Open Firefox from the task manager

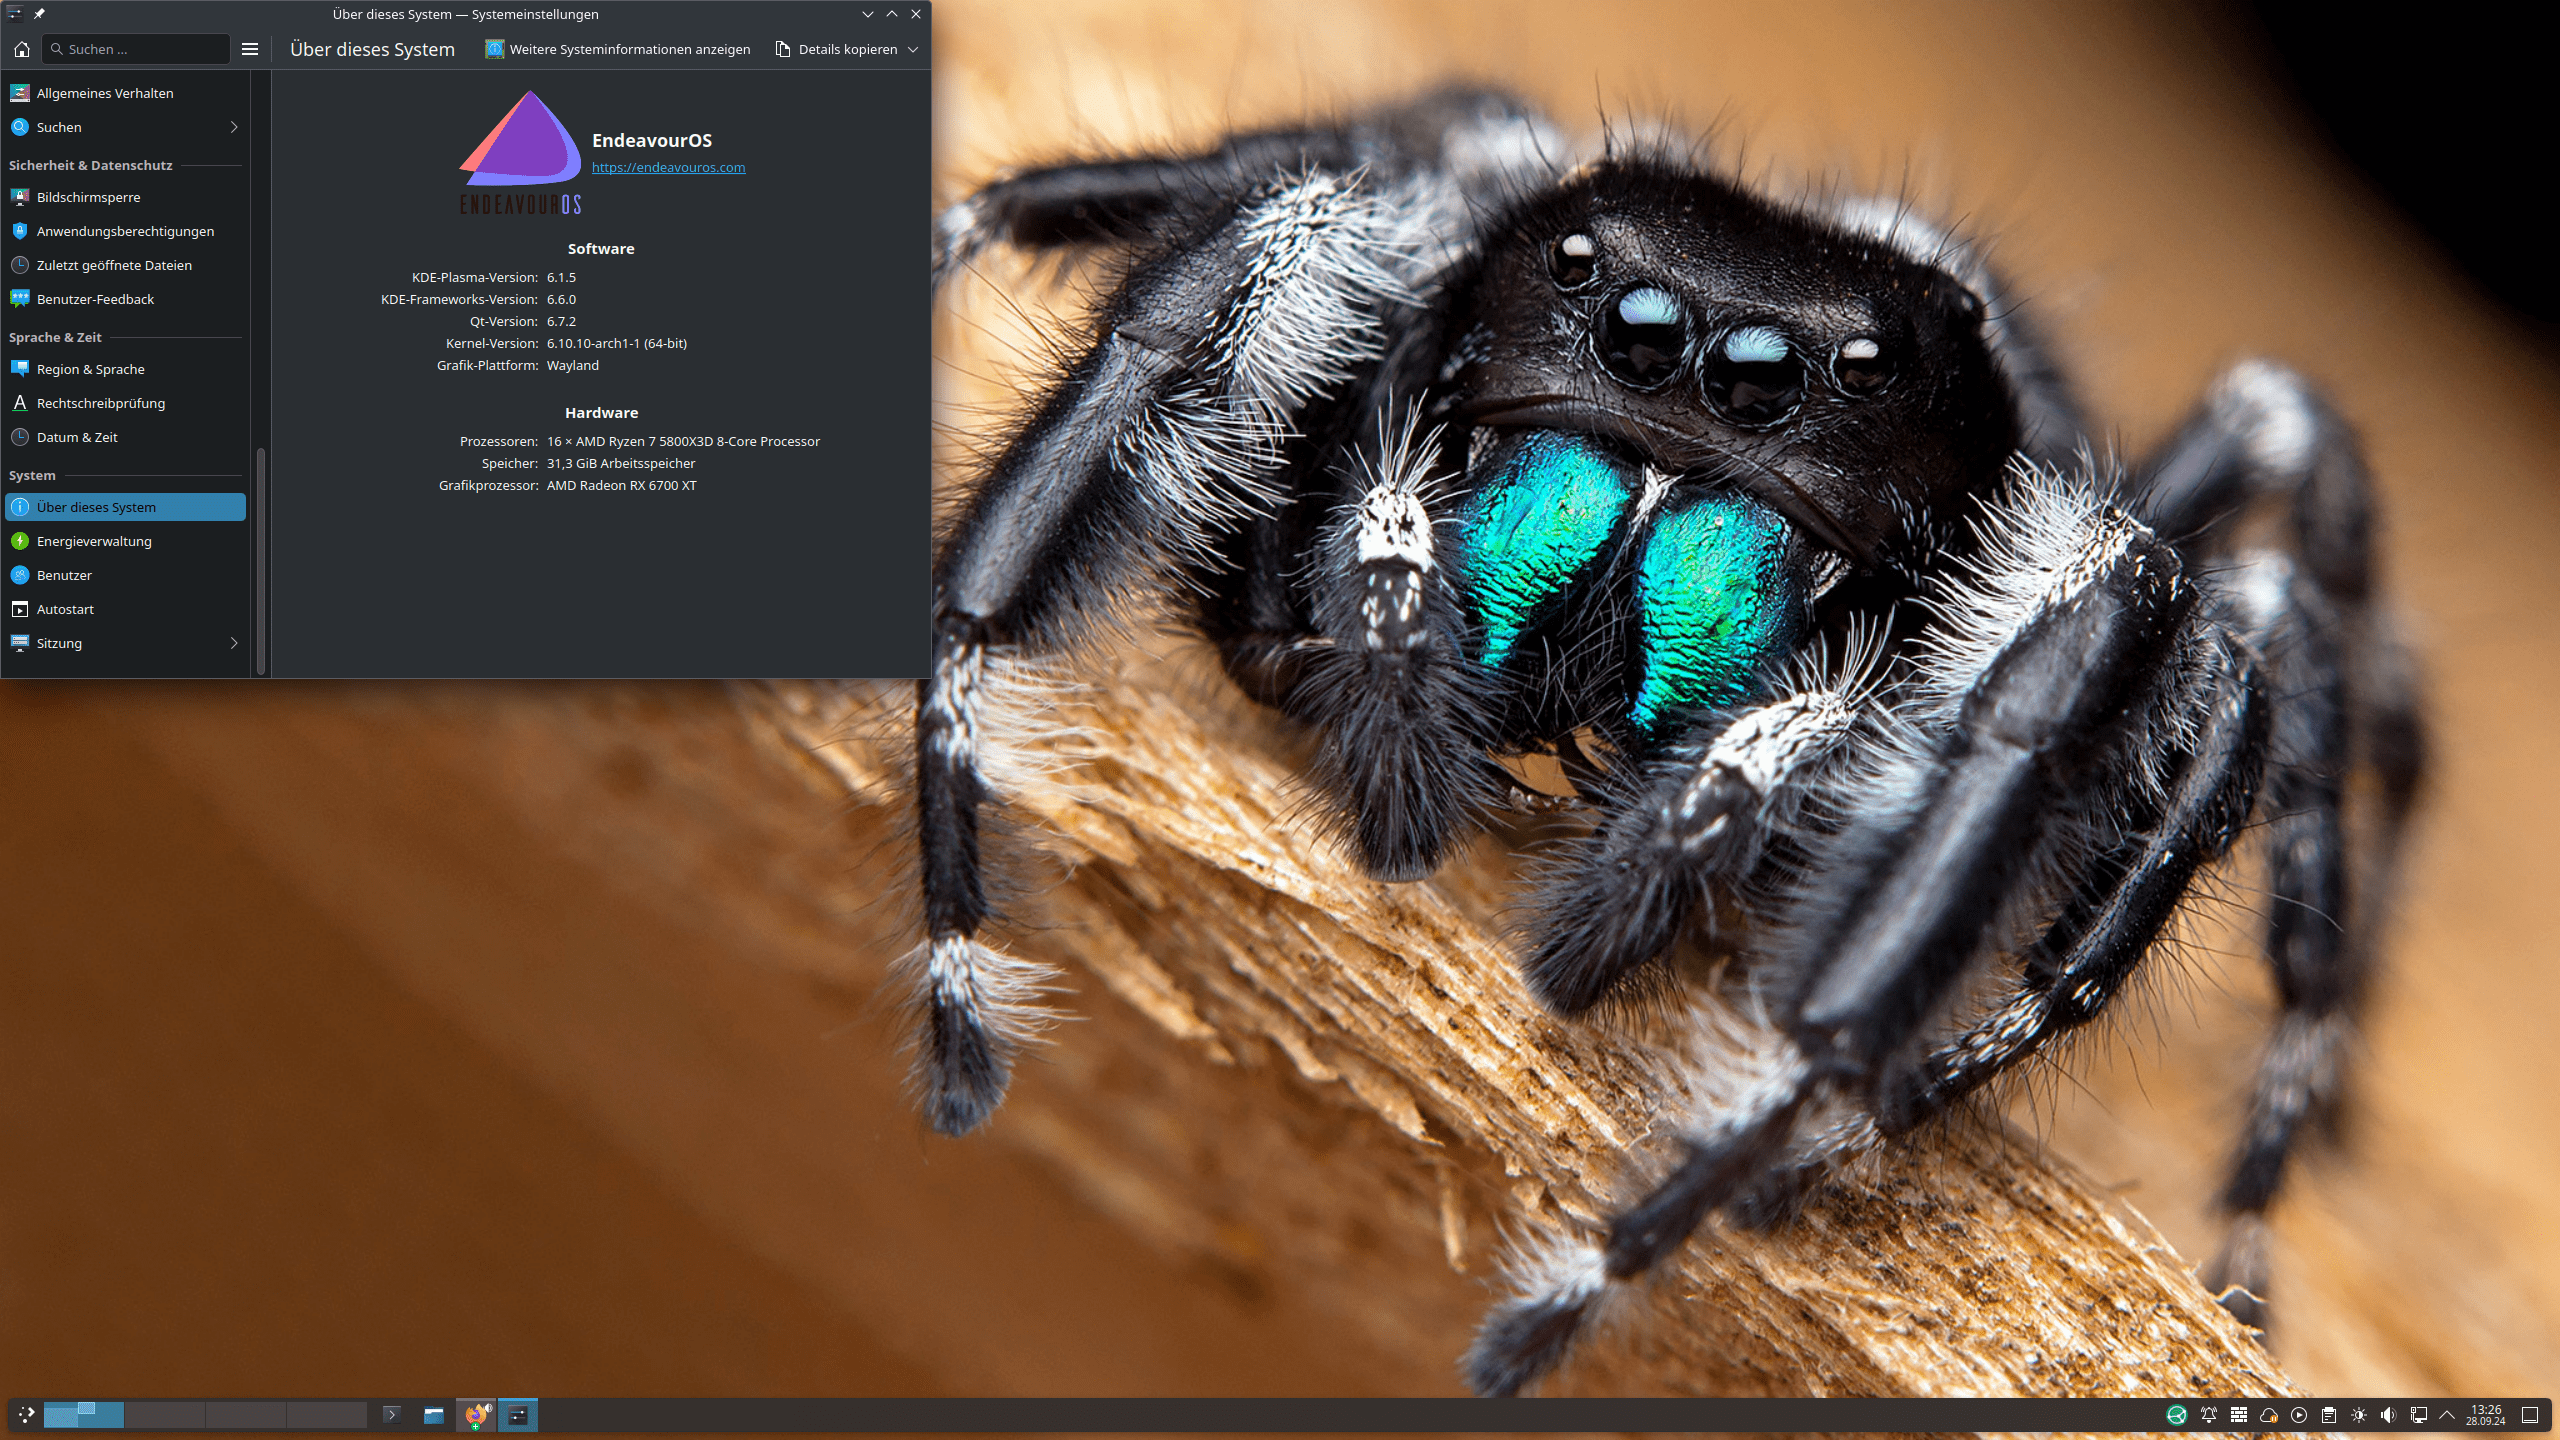476,1414
